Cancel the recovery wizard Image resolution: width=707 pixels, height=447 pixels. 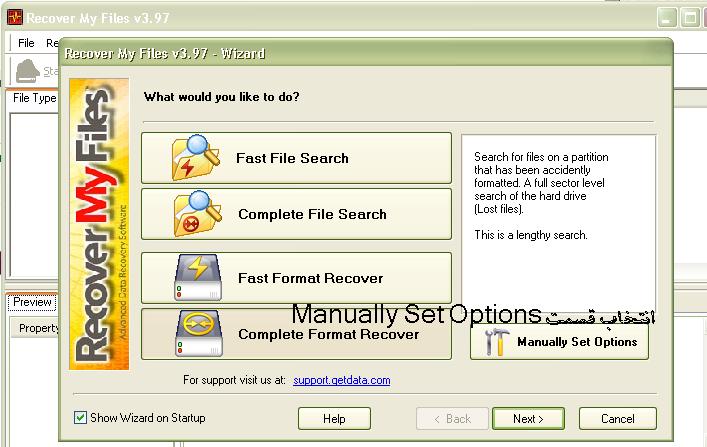pos(618,419)
